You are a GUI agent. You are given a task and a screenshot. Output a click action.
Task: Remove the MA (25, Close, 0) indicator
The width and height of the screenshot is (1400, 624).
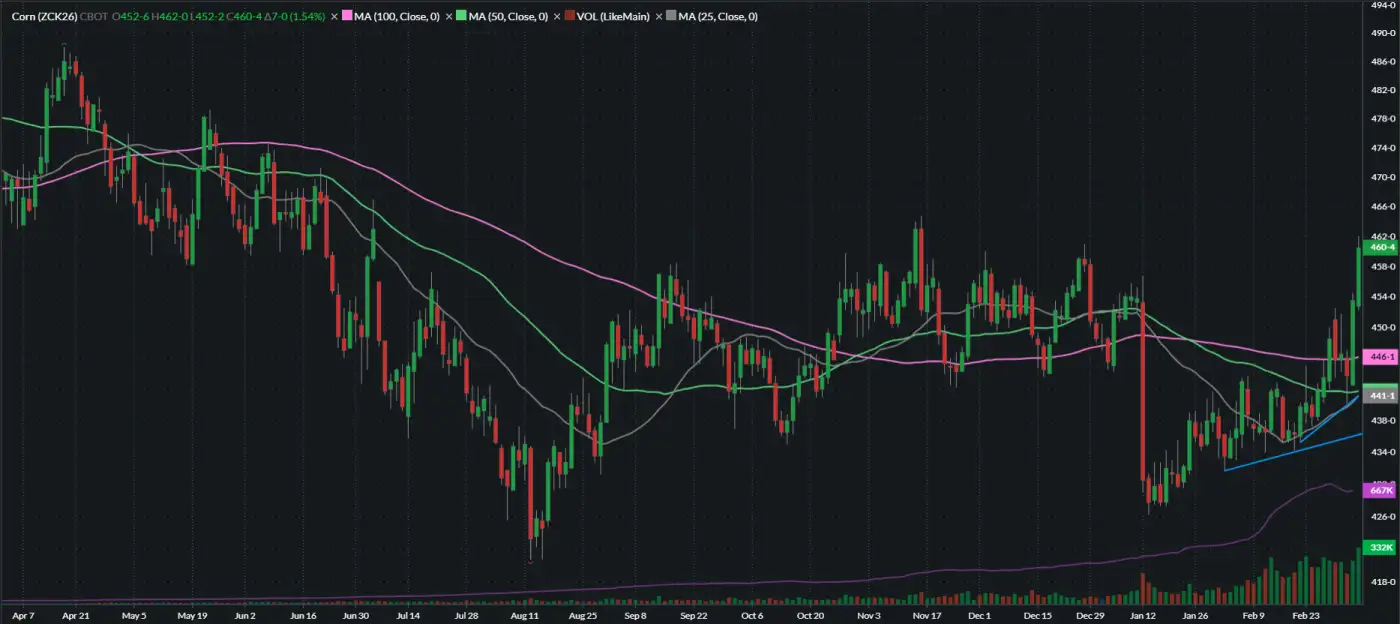659,17
